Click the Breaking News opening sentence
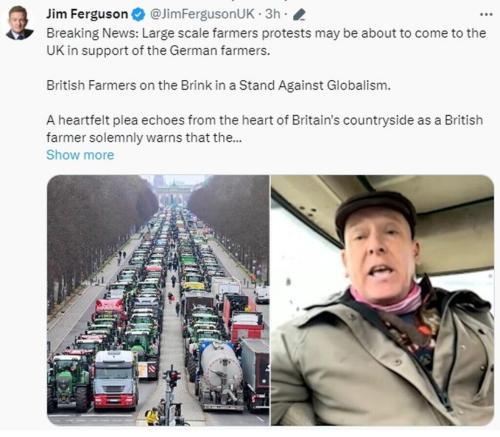 click(266, 42)
